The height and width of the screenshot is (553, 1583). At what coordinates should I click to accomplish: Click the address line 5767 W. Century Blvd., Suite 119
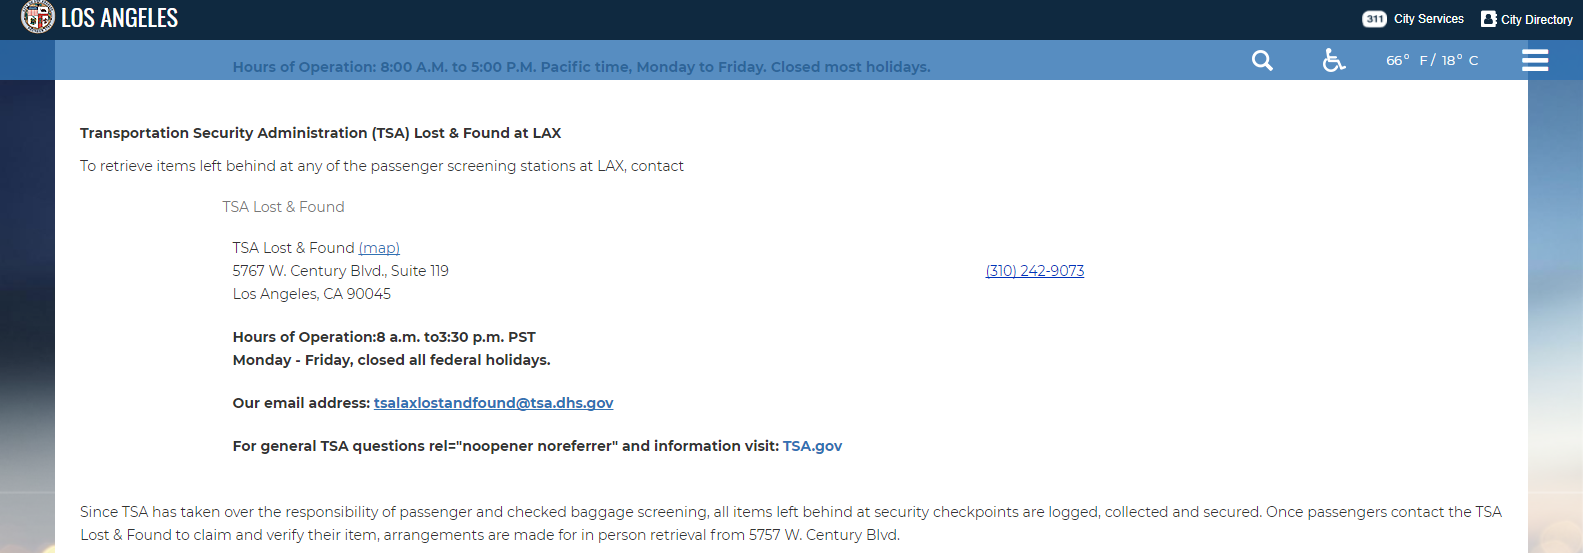click(340, 271)
